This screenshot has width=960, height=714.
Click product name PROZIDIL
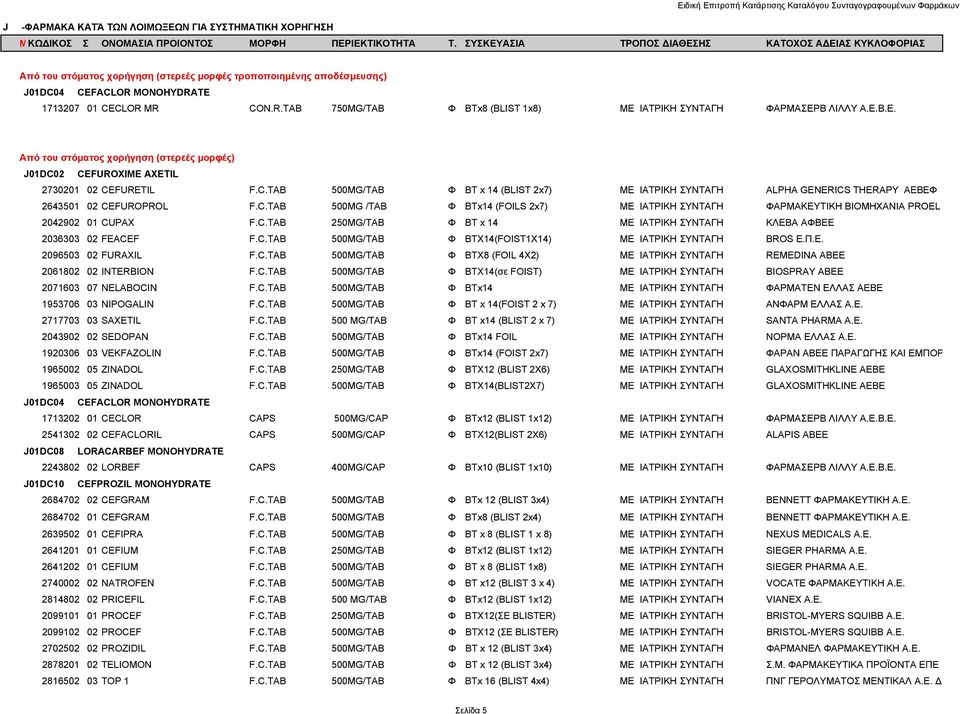123,648
